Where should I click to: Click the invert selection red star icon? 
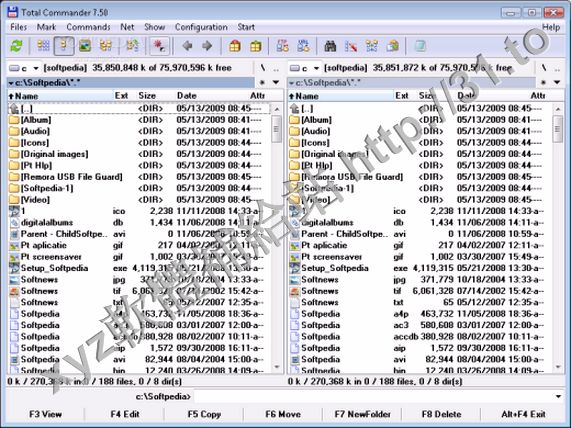(160, 46)
